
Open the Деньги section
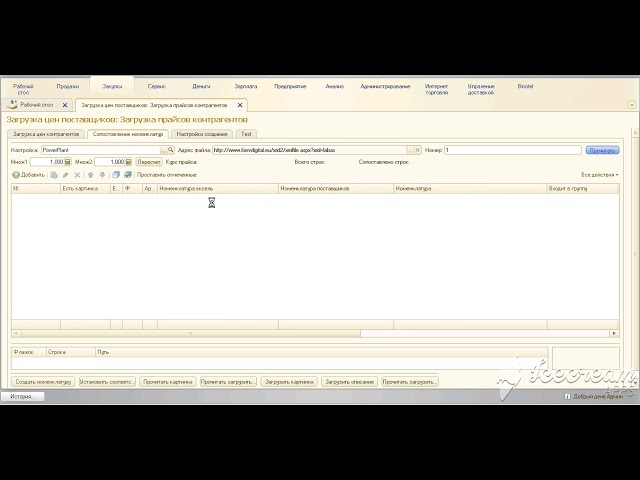click(201, 87)
